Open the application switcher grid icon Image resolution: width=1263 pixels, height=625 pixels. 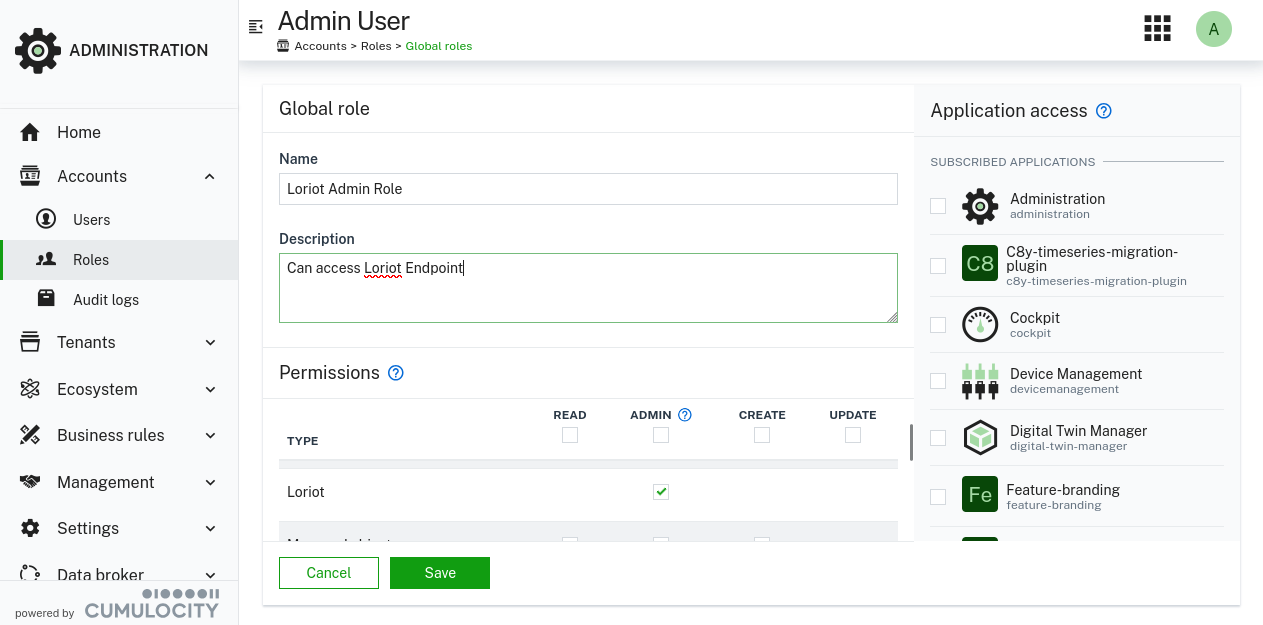click(x=1157, y=29)
